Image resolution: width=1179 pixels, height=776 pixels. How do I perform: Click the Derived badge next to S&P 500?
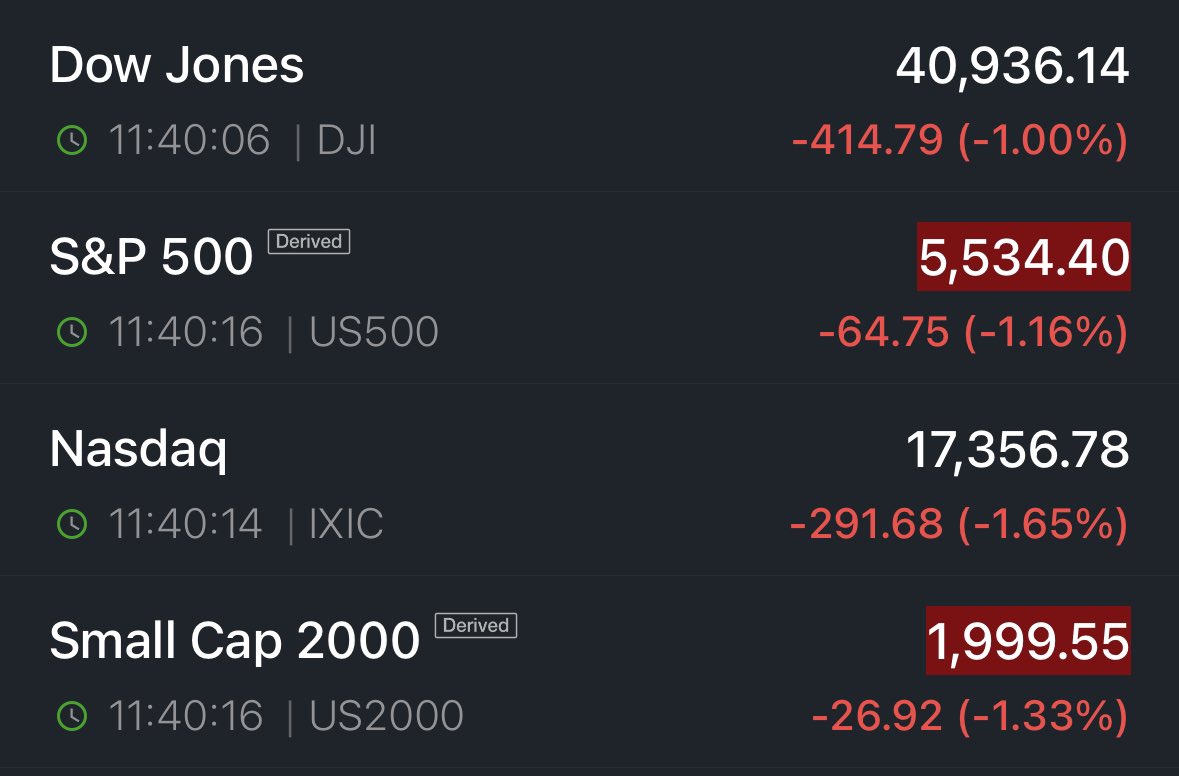pyautogui.click(x=309, y=241)
